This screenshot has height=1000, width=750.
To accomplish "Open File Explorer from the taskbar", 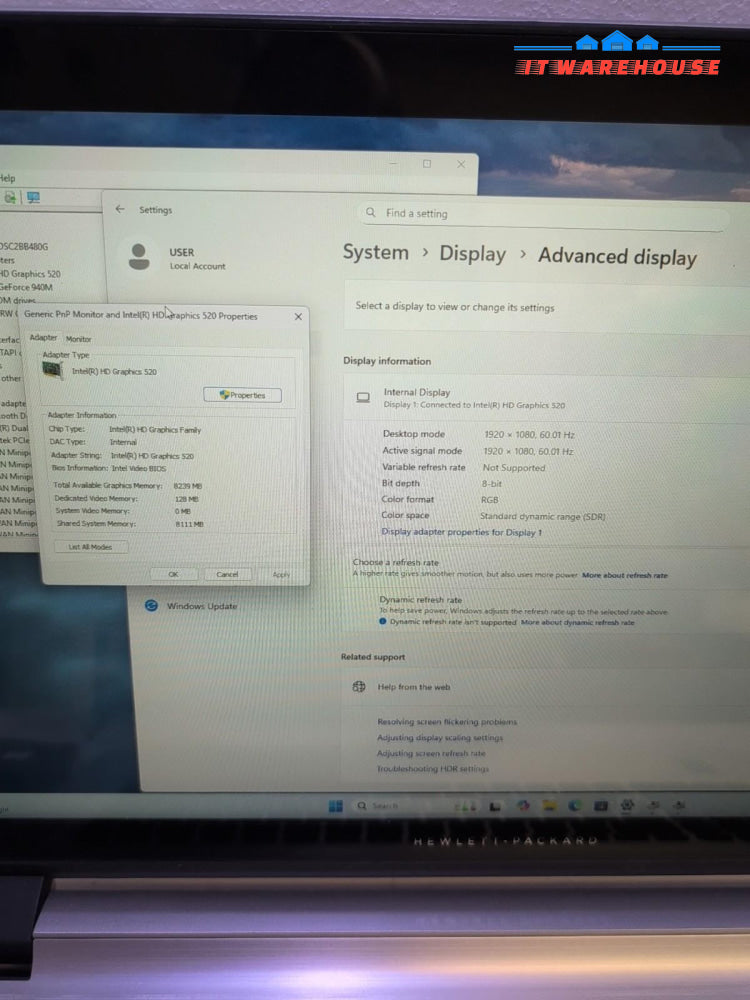I will 550,806.
